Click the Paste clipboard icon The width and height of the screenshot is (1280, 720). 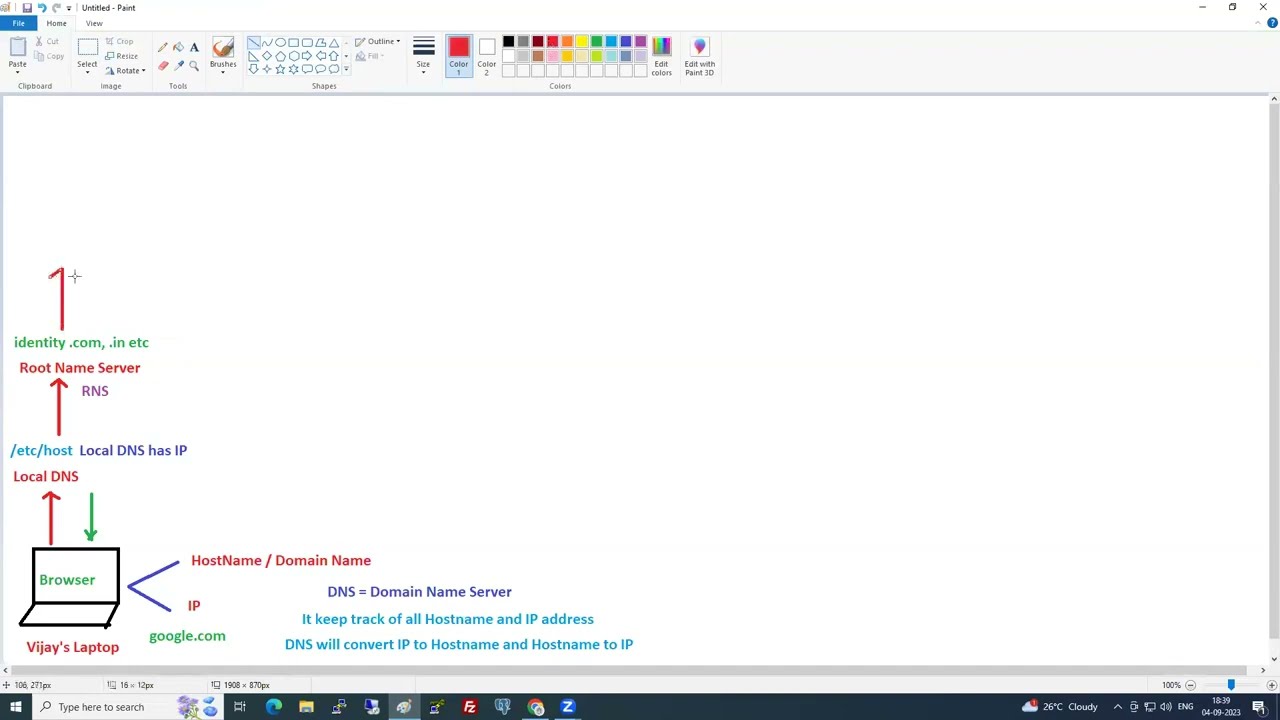[17, 47]
